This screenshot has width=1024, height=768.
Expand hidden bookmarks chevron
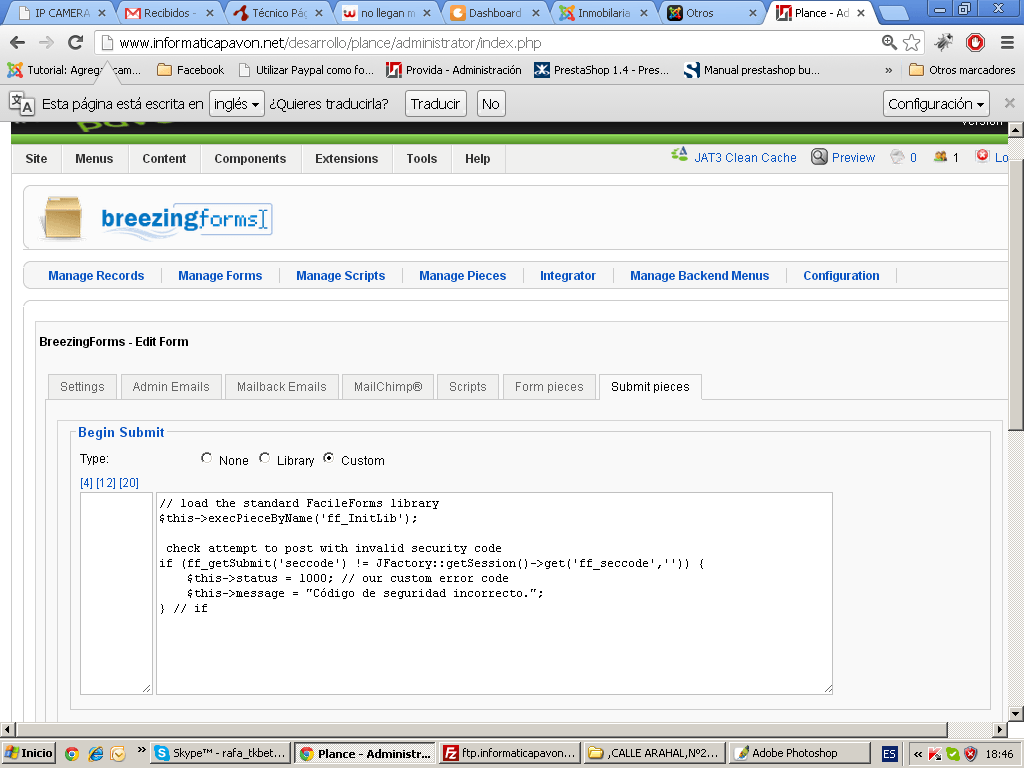[888, 70]
